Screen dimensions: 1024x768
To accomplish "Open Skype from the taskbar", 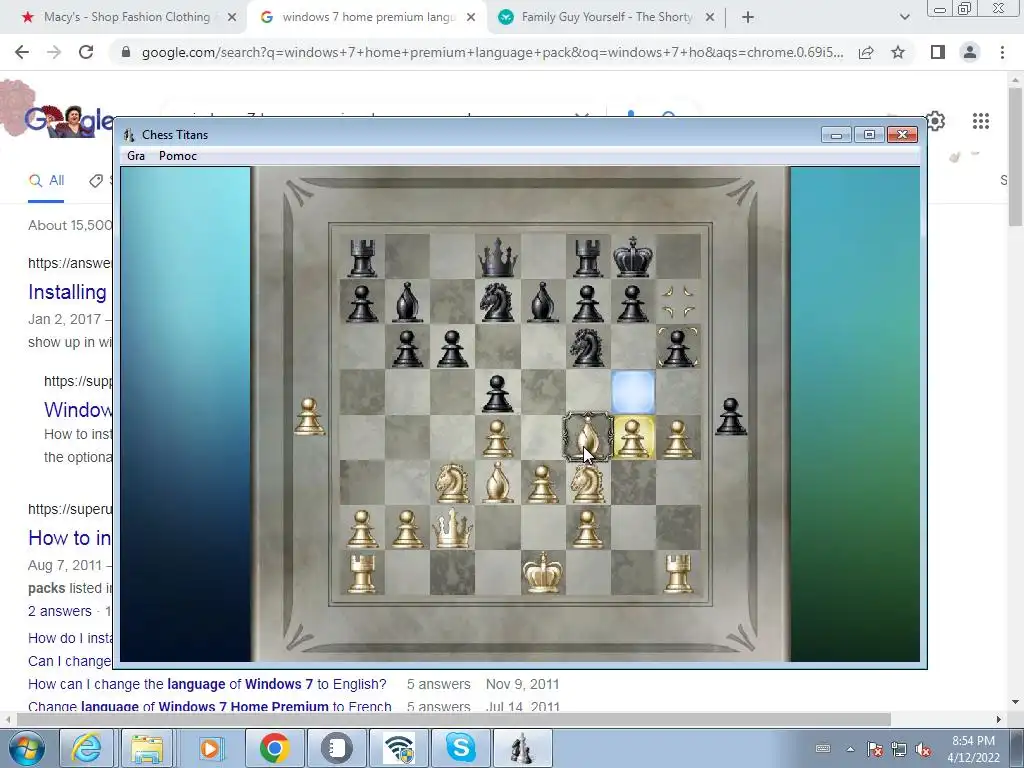I will click(x=461, y=748).
